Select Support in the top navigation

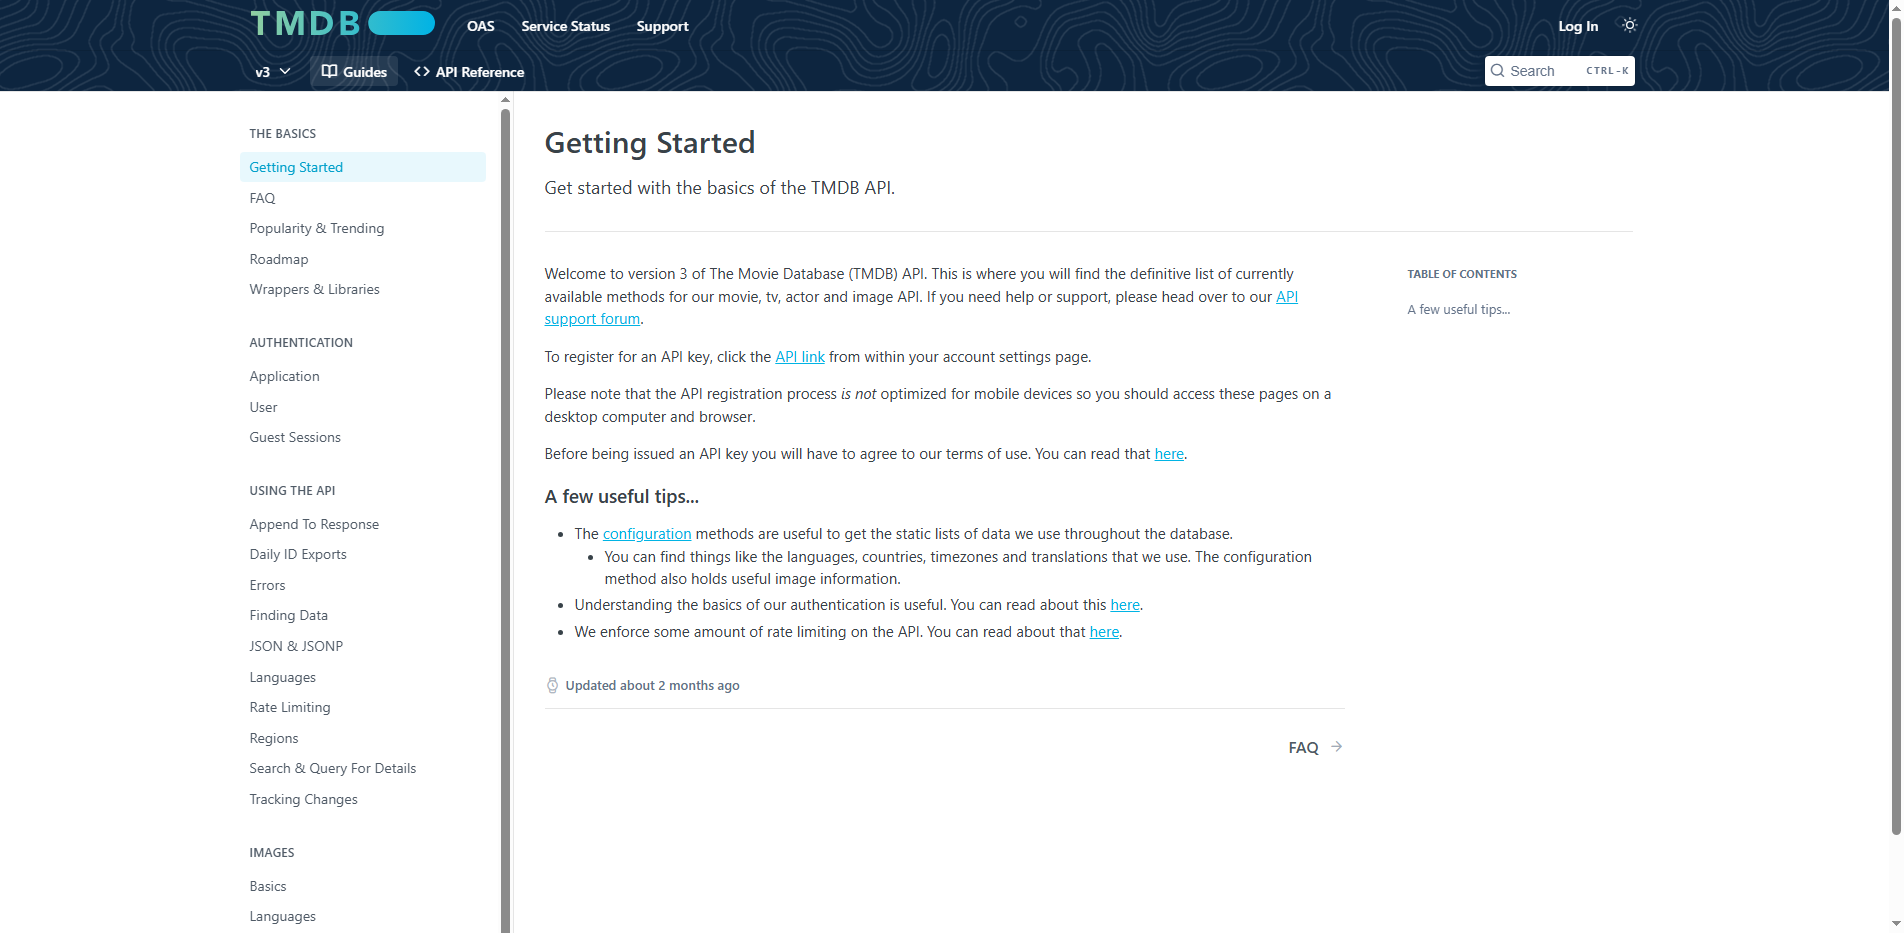(x=662, y=26)
